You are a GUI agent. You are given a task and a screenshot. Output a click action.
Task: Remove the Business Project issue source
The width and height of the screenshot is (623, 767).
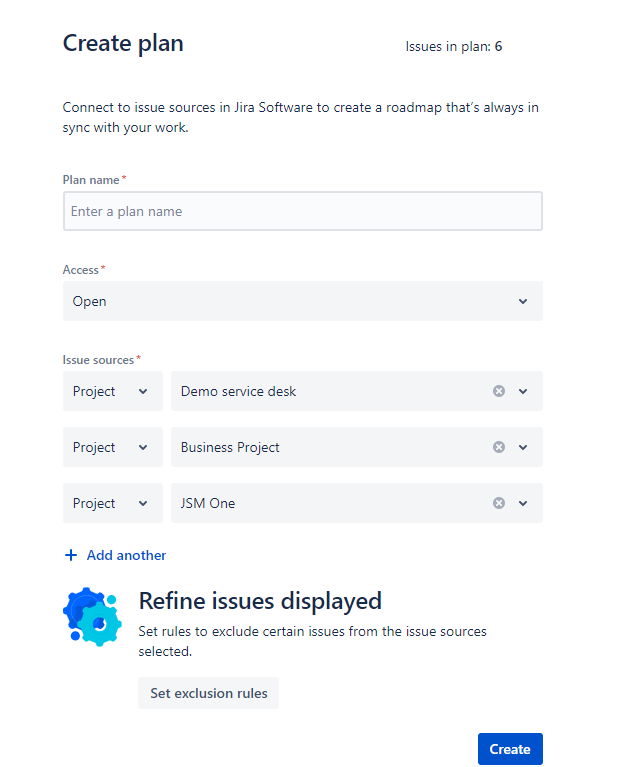click(x=498, y=447)
